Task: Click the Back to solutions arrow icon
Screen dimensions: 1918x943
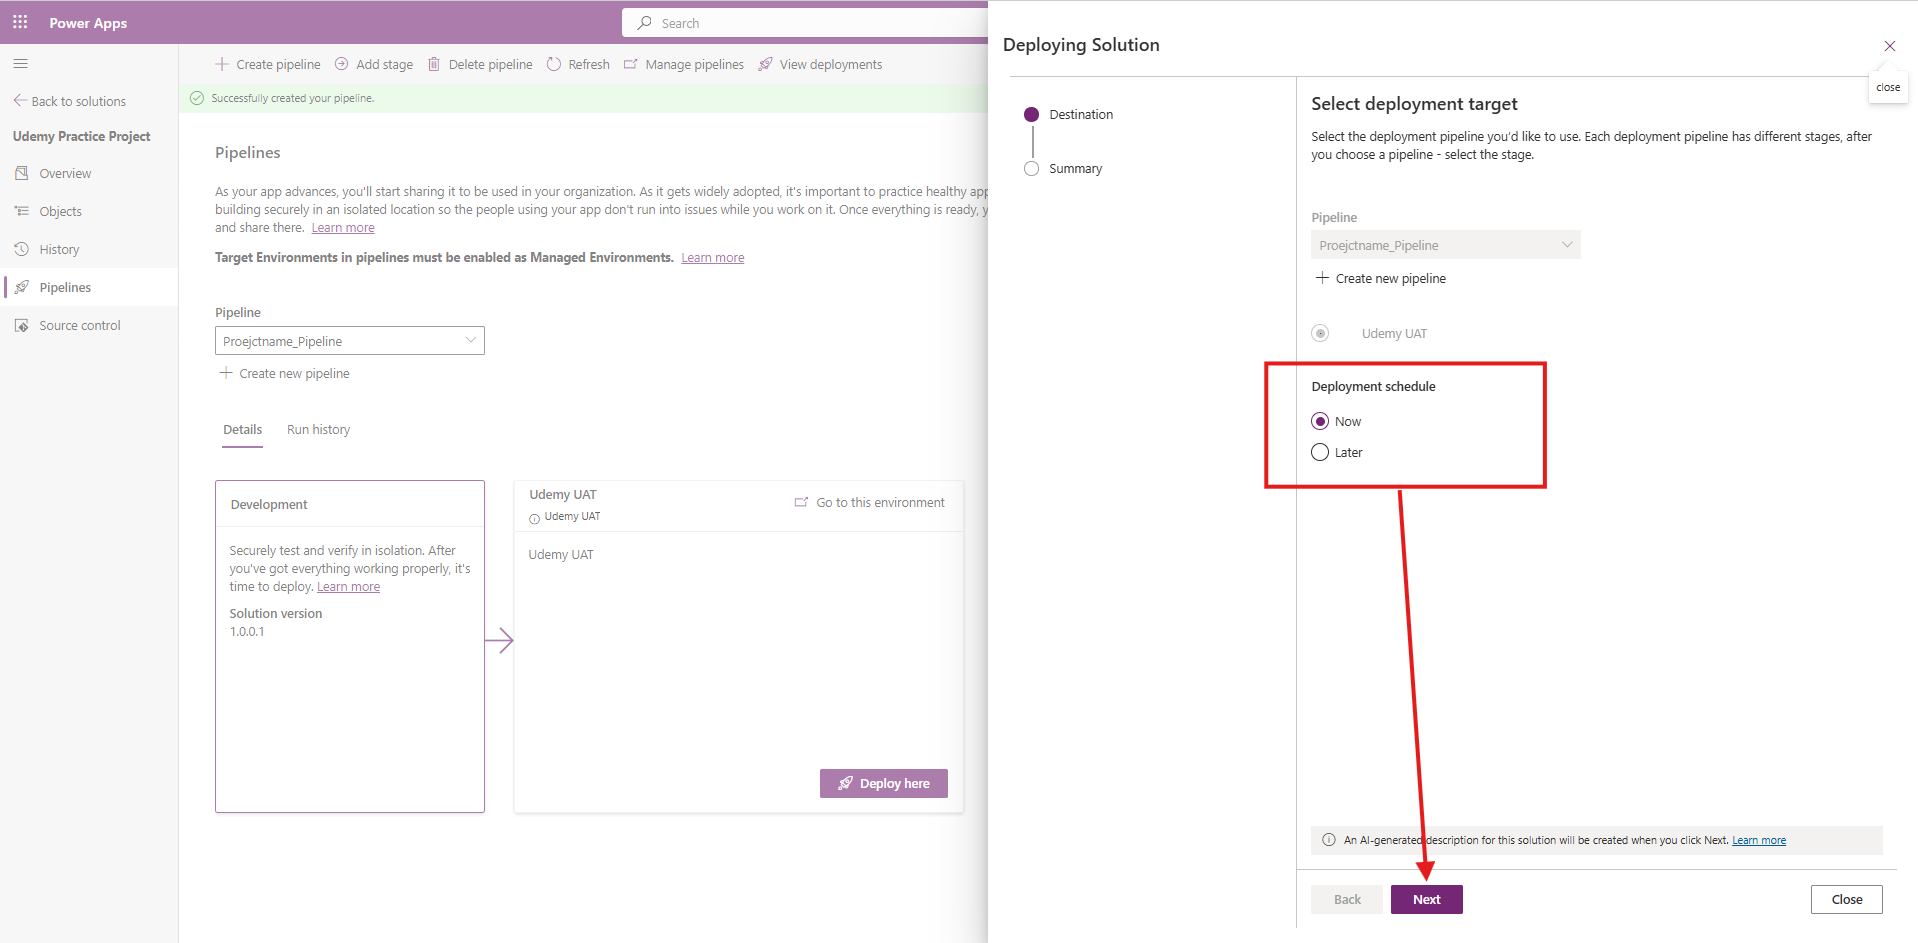Action: pyautogui.click(x=20, y=100)
